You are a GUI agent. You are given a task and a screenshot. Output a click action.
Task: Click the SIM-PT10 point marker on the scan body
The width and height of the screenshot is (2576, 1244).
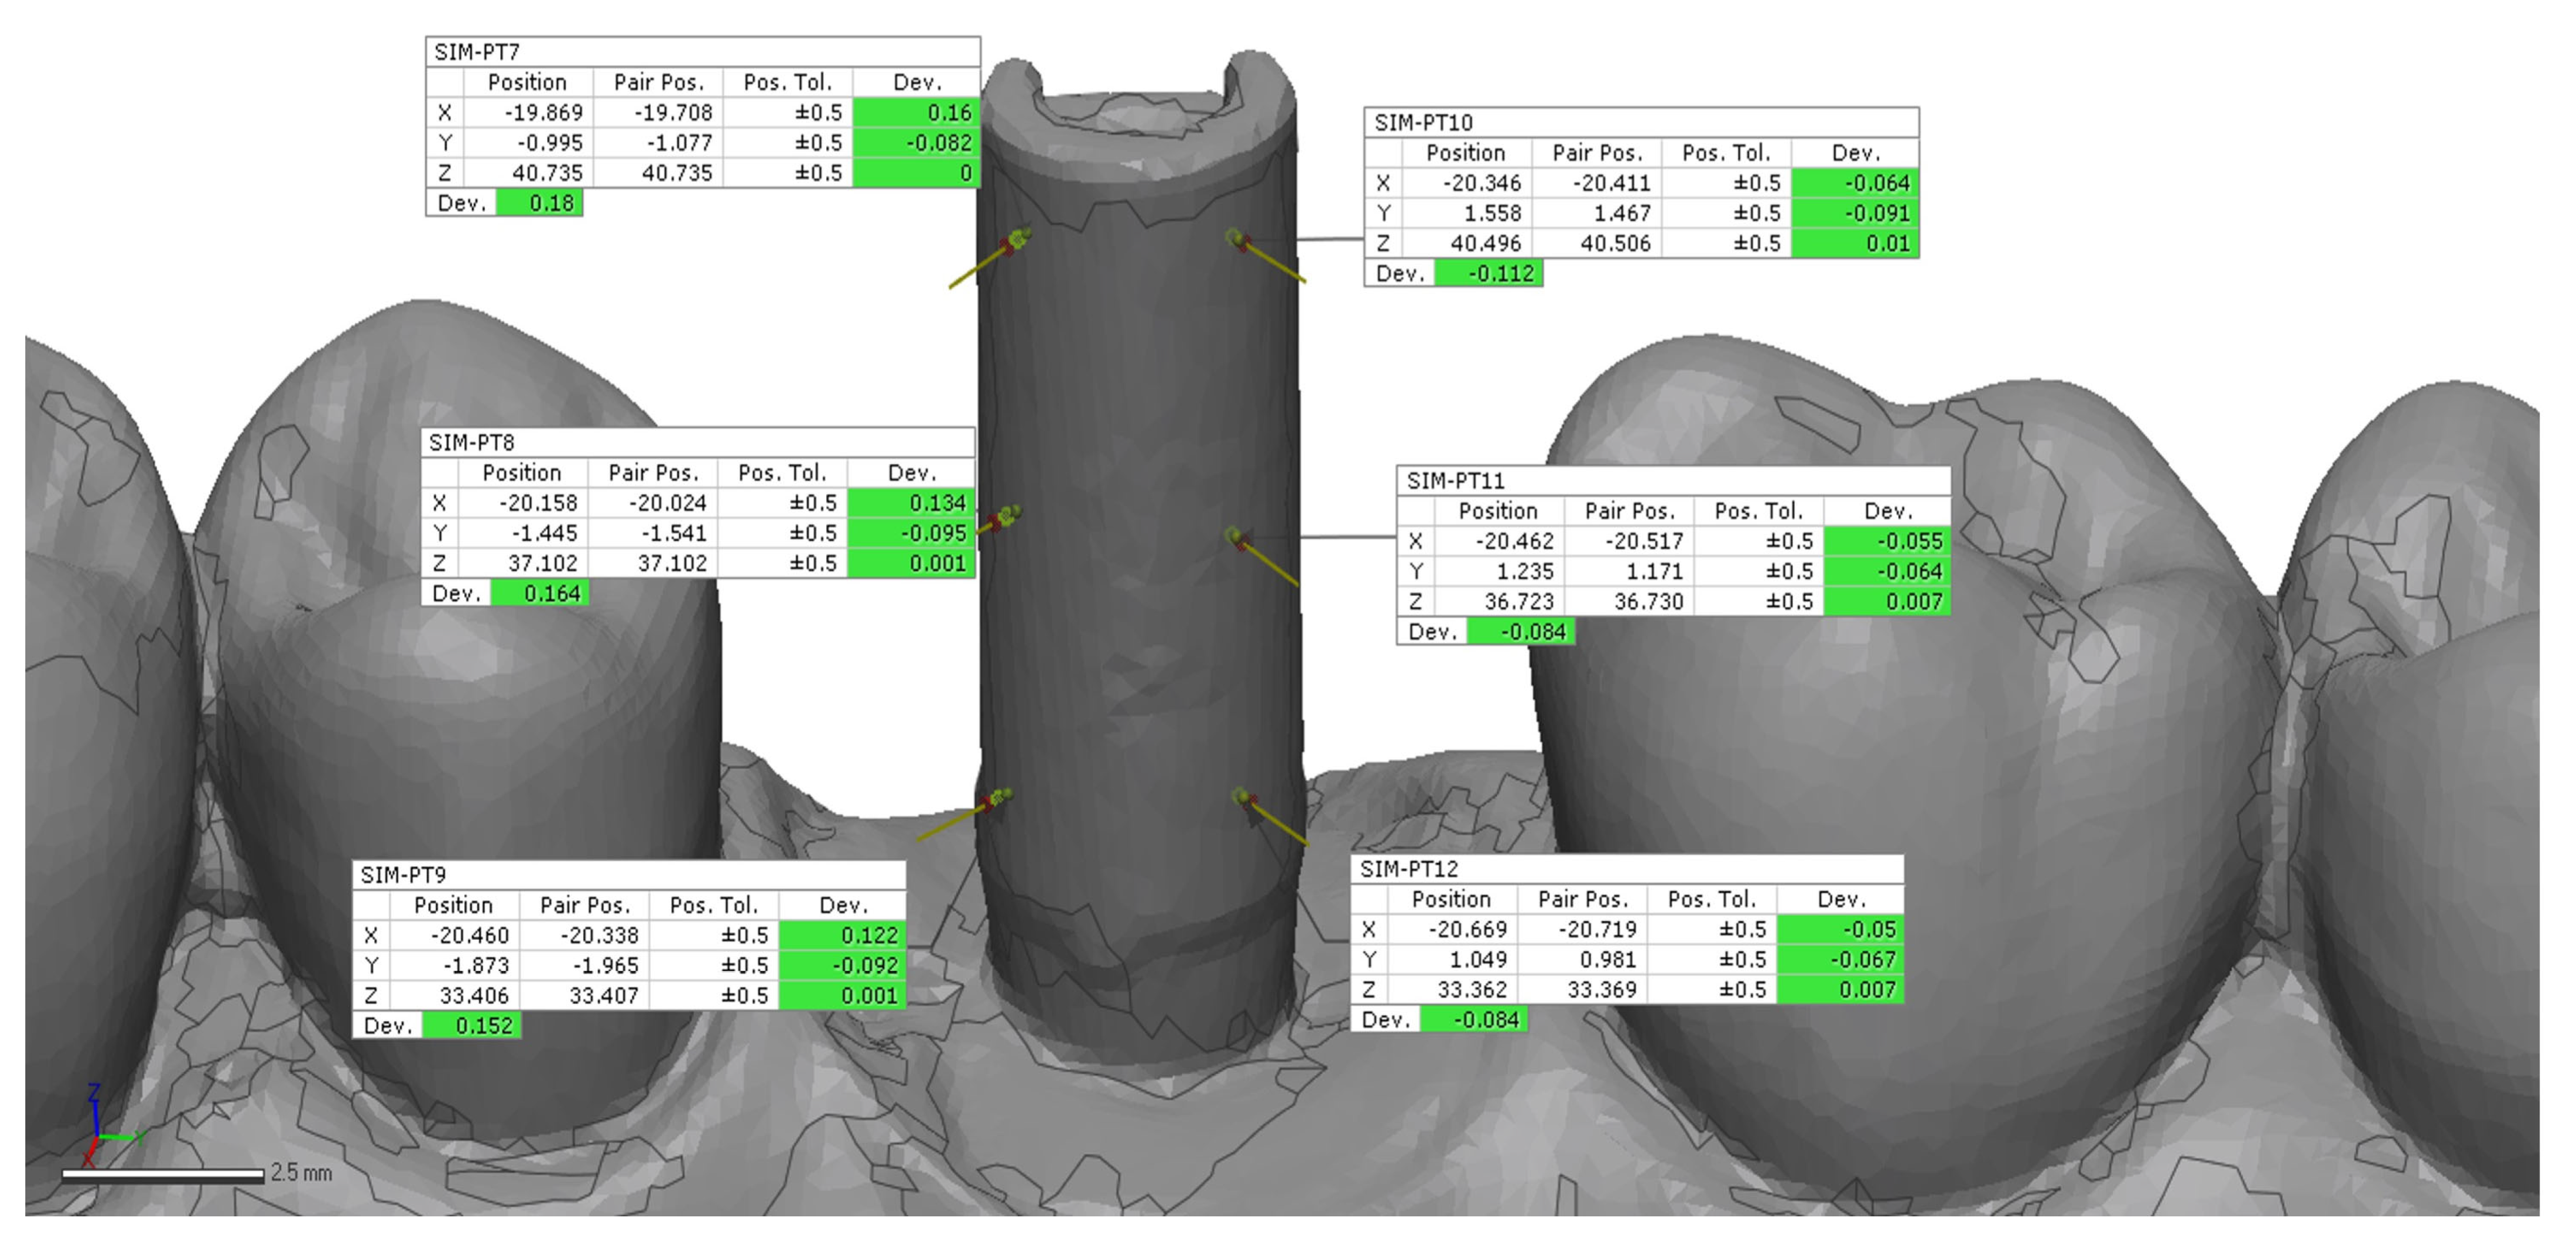pos(1236,238)
